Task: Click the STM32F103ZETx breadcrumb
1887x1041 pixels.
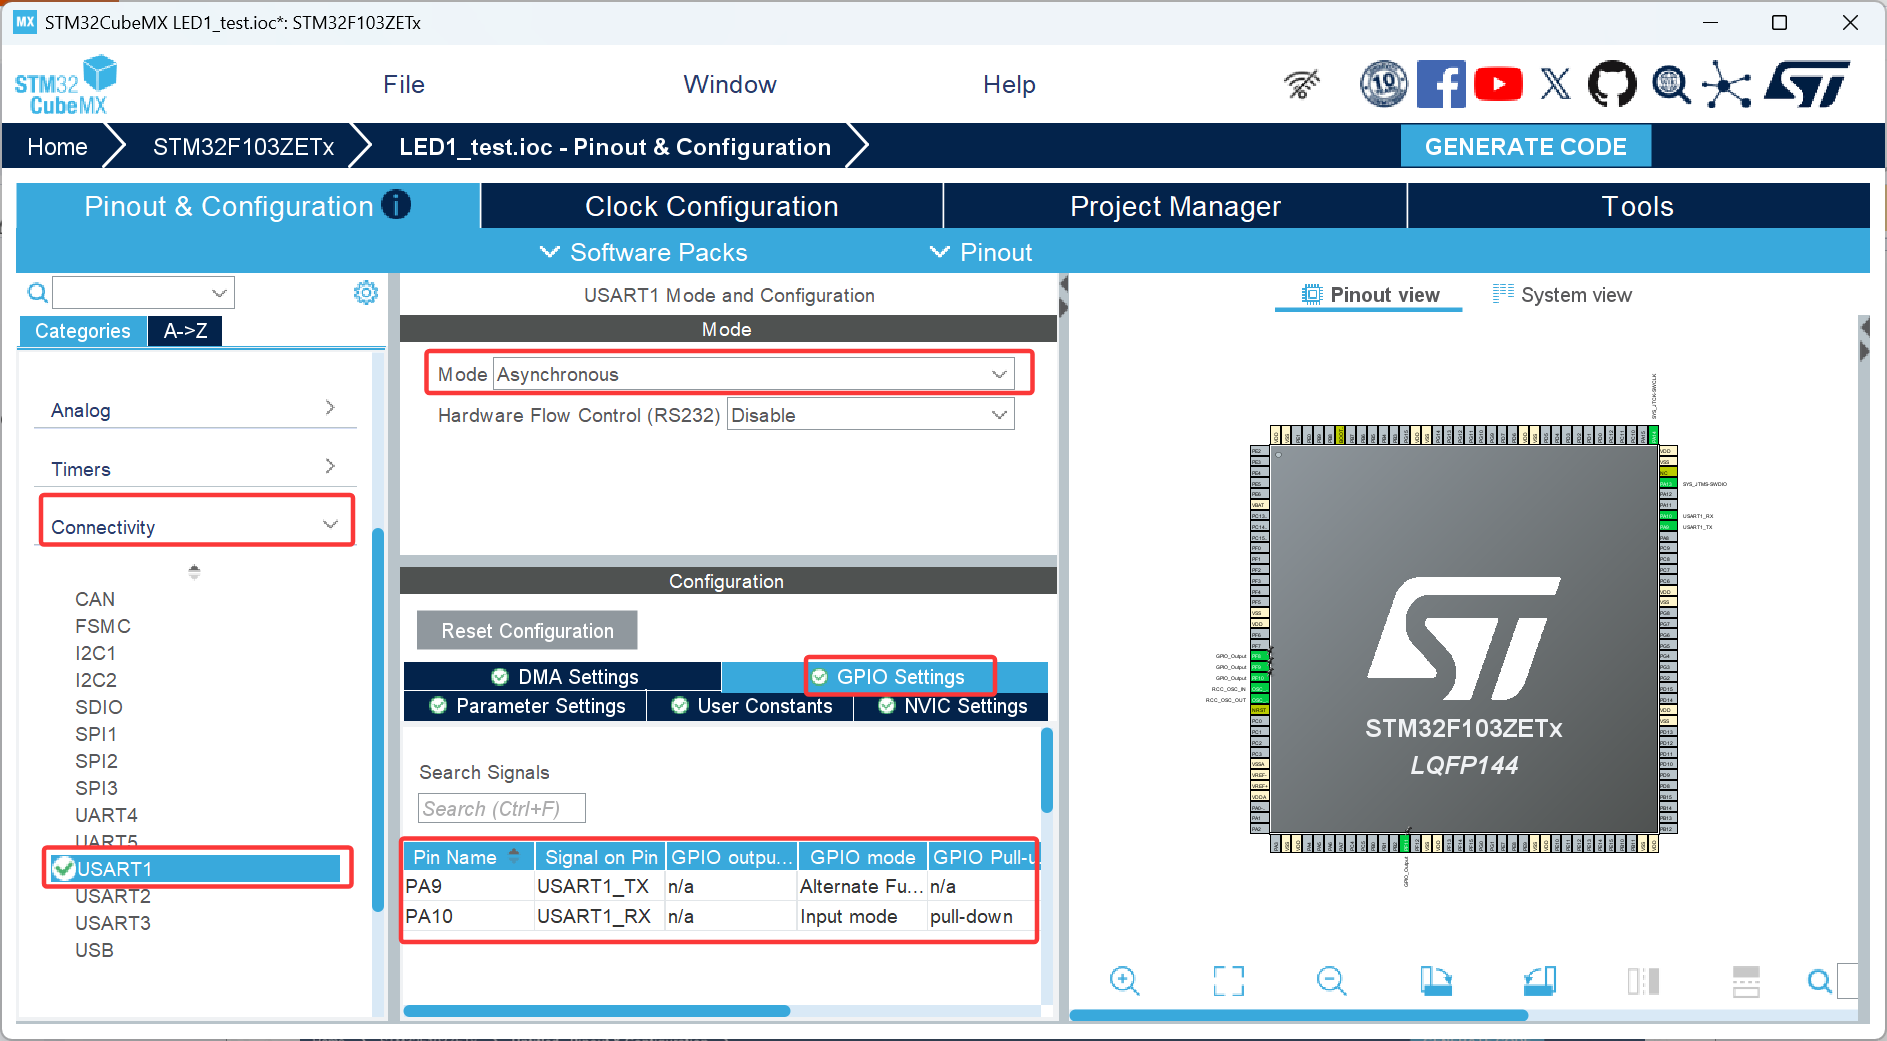Action: (243, 147)
